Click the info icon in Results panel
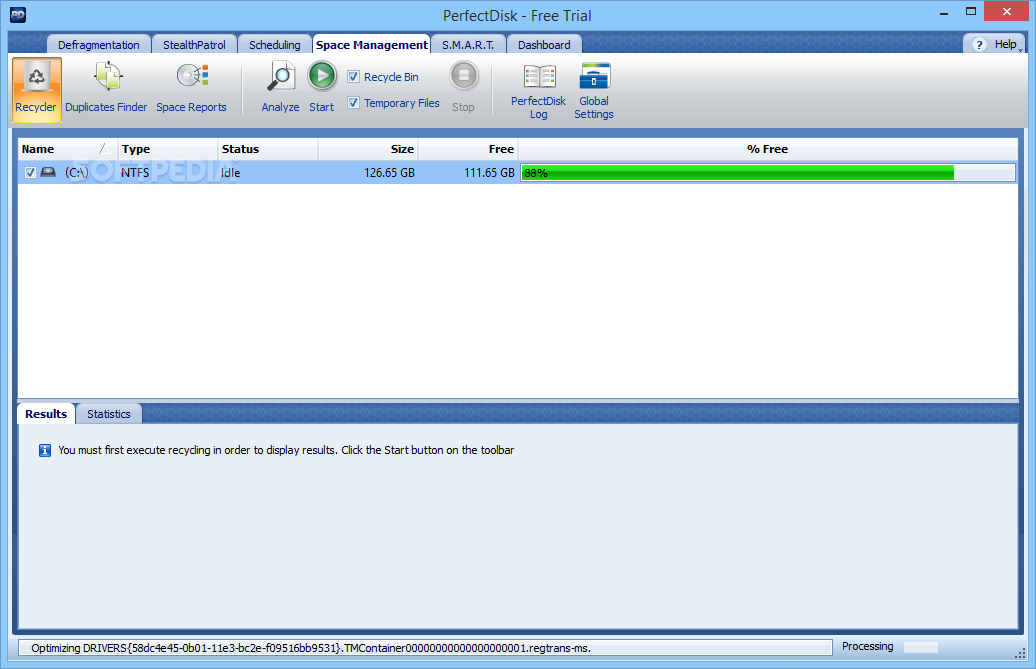This screenshot has height=669, width=1036. tap(45, 450)
